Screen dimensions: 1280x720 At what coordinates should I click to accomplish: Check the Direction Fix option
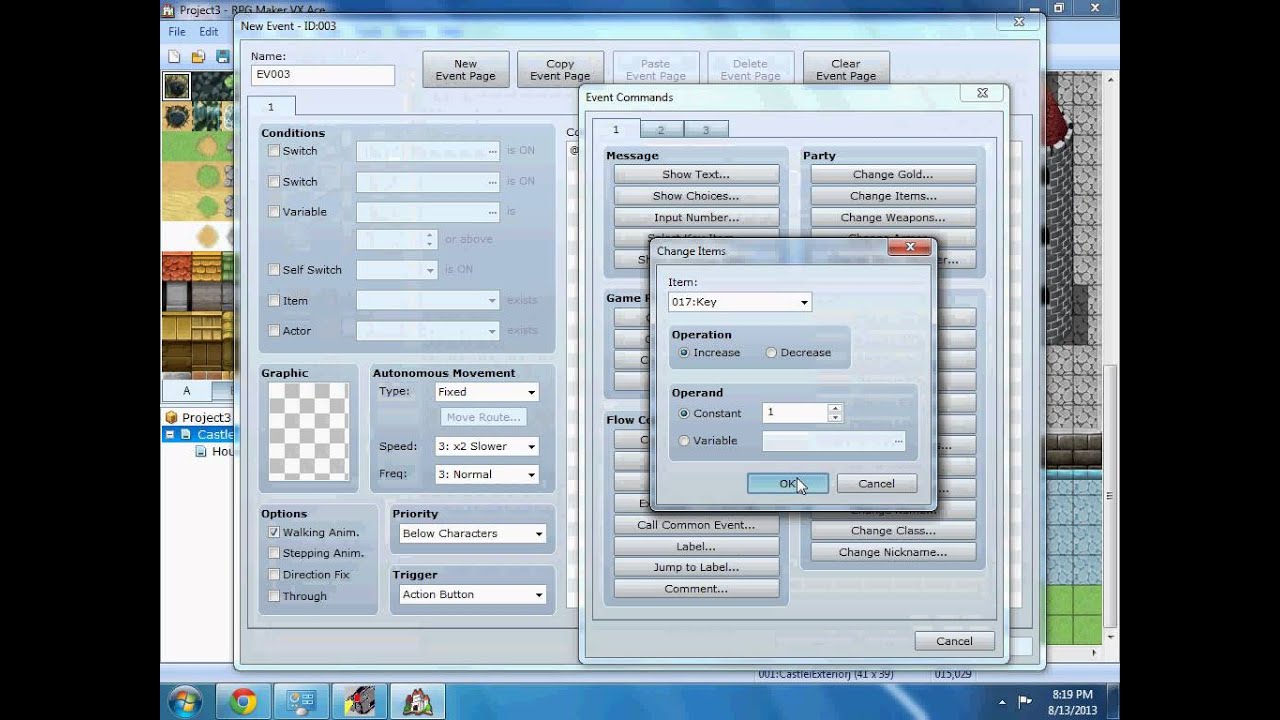(273, 575)
